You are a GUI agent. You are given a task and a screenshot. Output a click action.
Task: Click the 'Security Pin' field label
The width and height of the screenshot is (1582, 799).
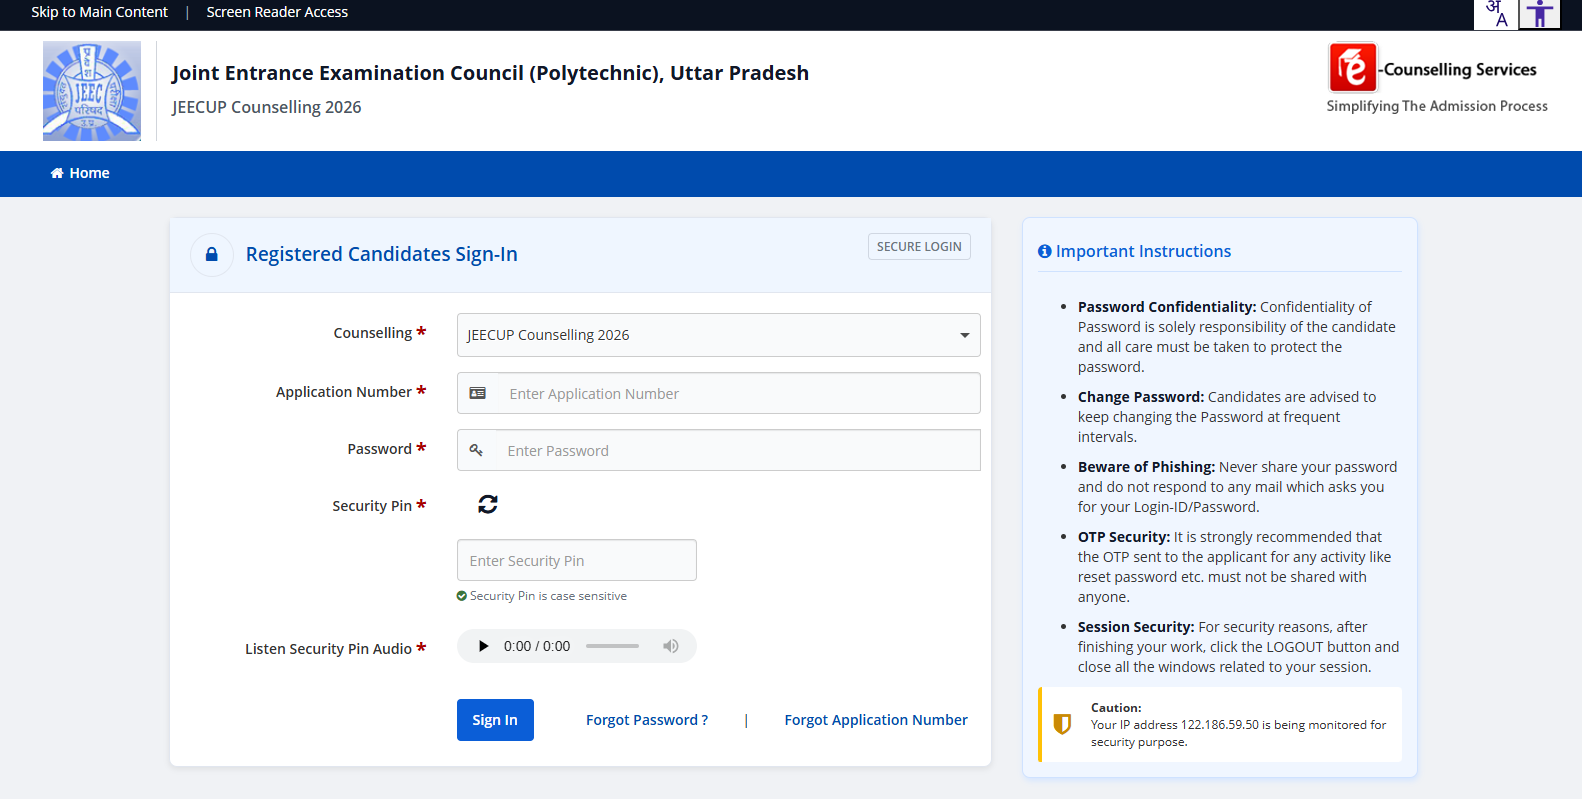coord(372,506)
